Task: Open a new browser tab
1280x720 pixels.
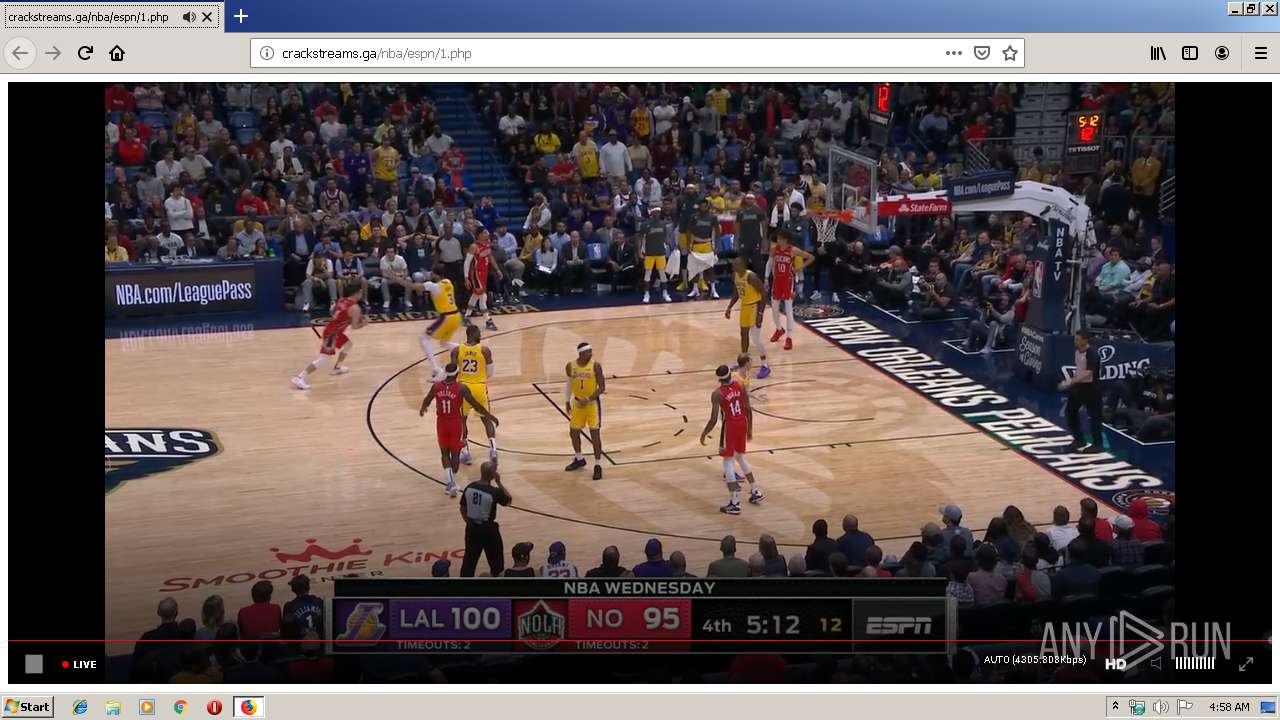Action: pos(241,16)
